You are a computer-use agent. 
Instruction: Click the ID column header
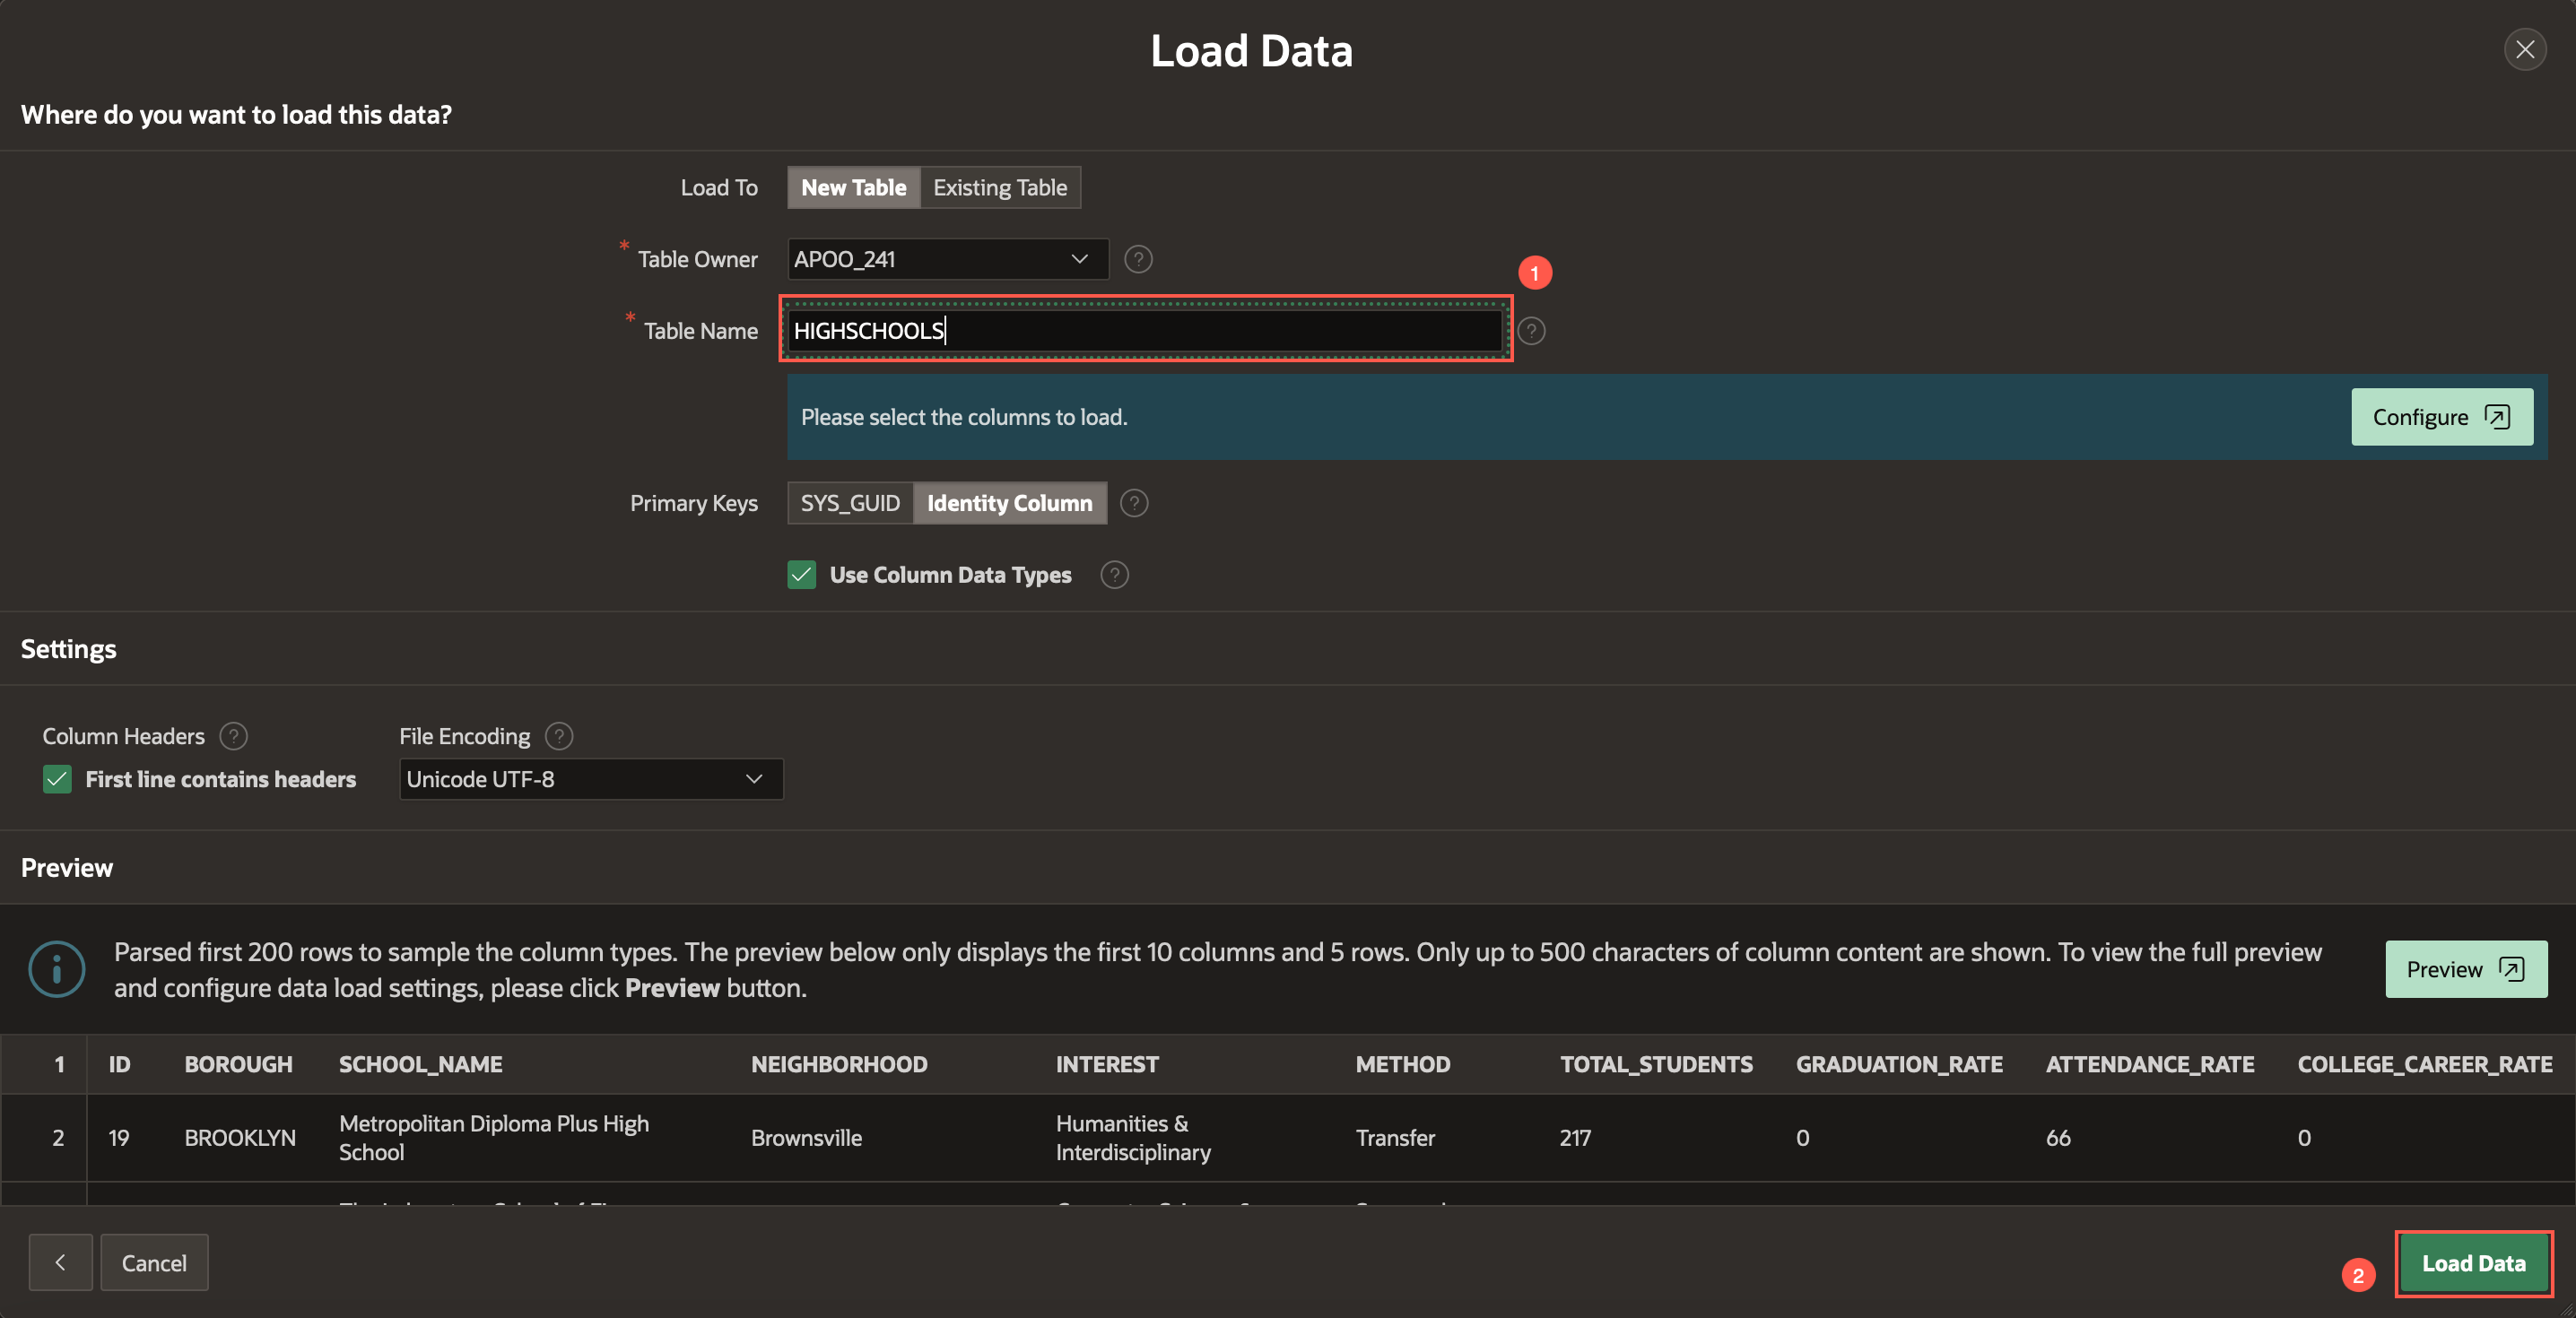click(119, 1064)
